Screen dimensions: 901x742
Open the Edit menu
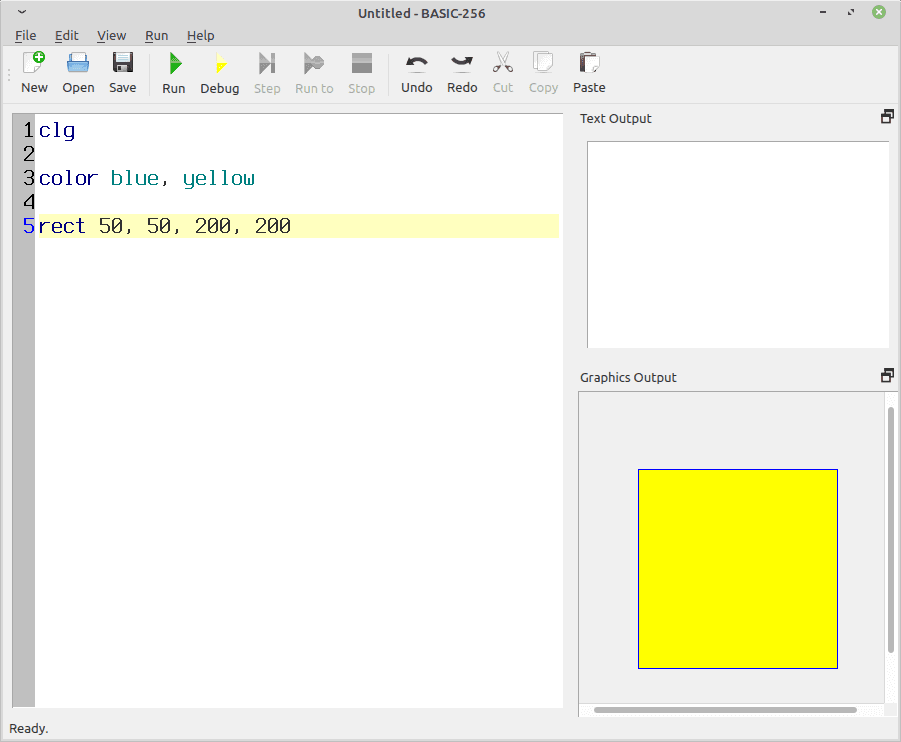click(x=66, y=35)
